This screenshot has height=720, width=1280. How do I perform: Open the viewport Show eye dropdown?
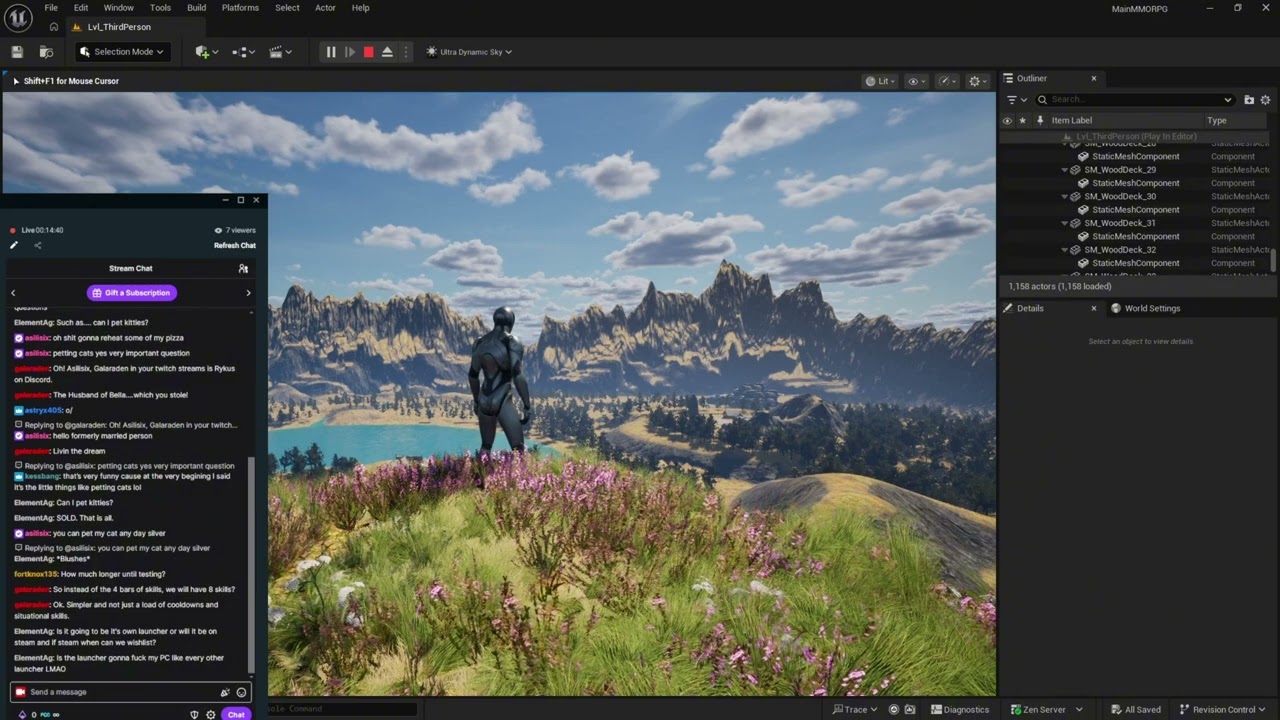pyautogui.click(x=916, y=81)
